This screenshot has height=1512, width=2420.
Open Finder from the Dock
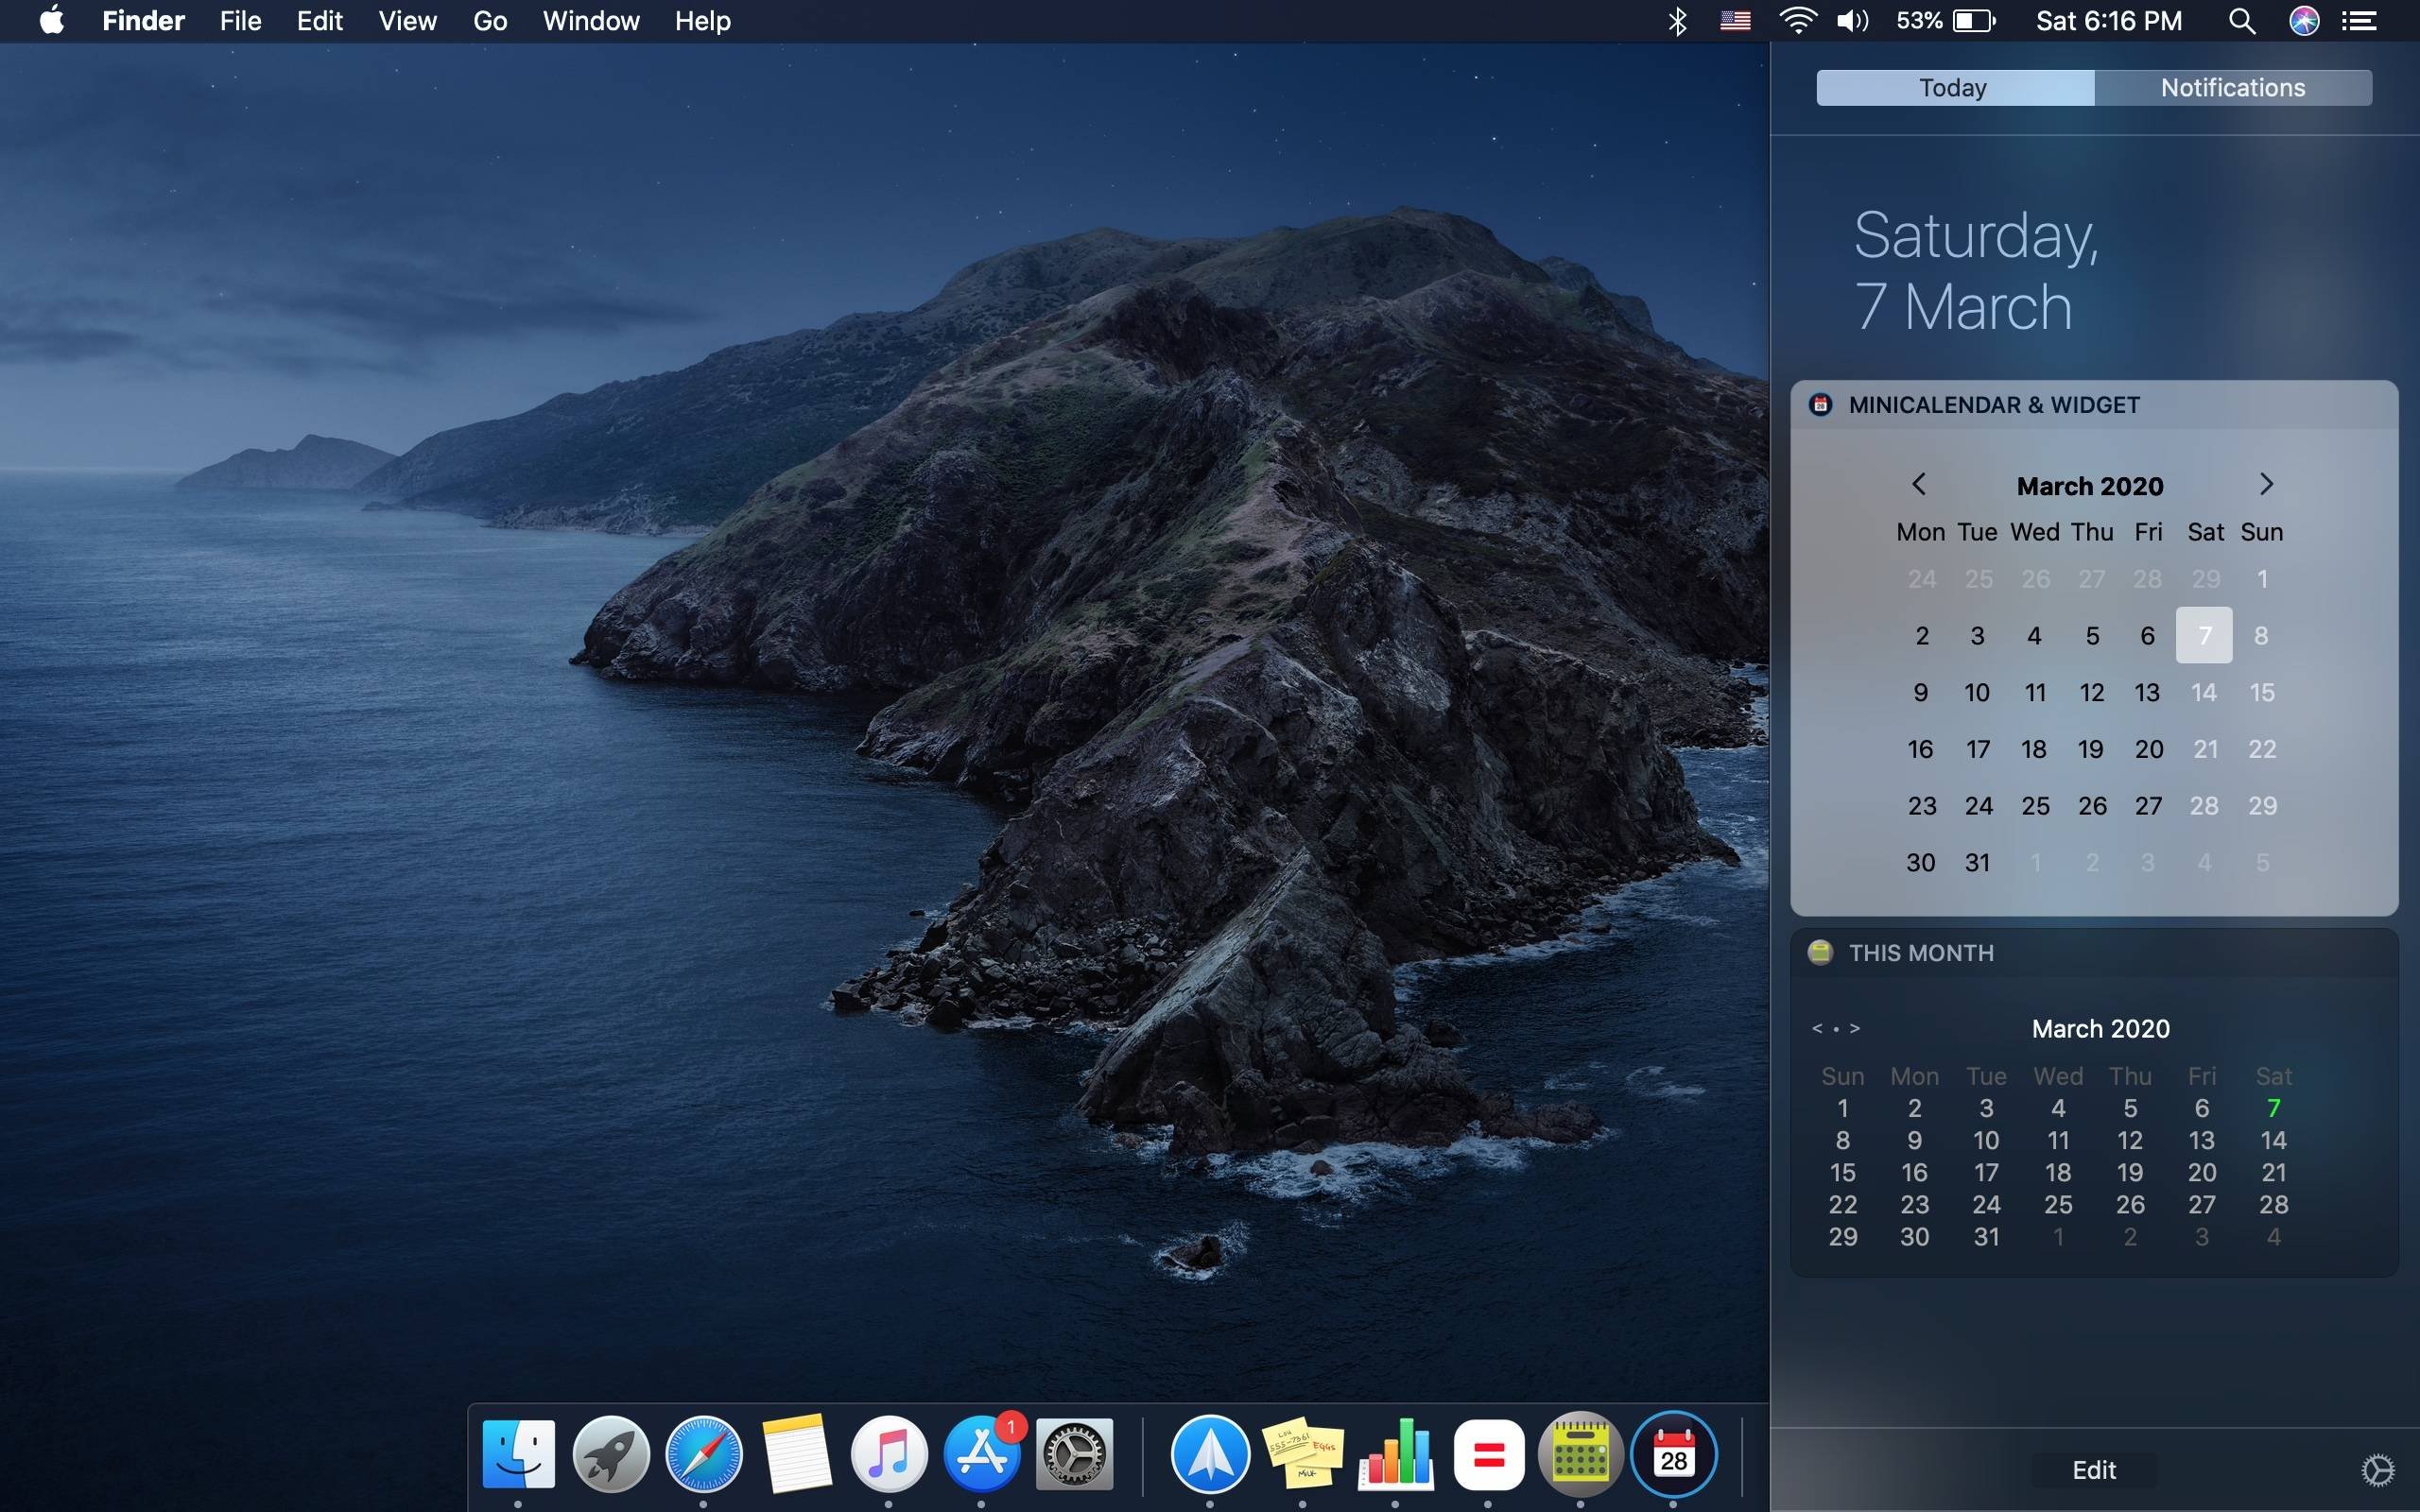click(x=518, y=1453)
